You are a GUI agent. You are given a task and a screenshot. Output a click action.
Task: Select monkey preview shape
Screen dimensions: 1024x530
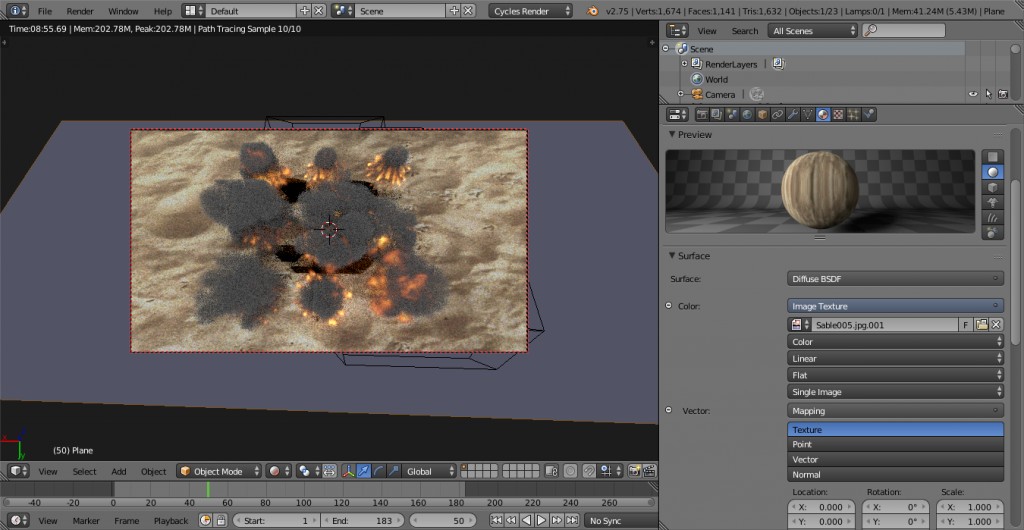993,202
